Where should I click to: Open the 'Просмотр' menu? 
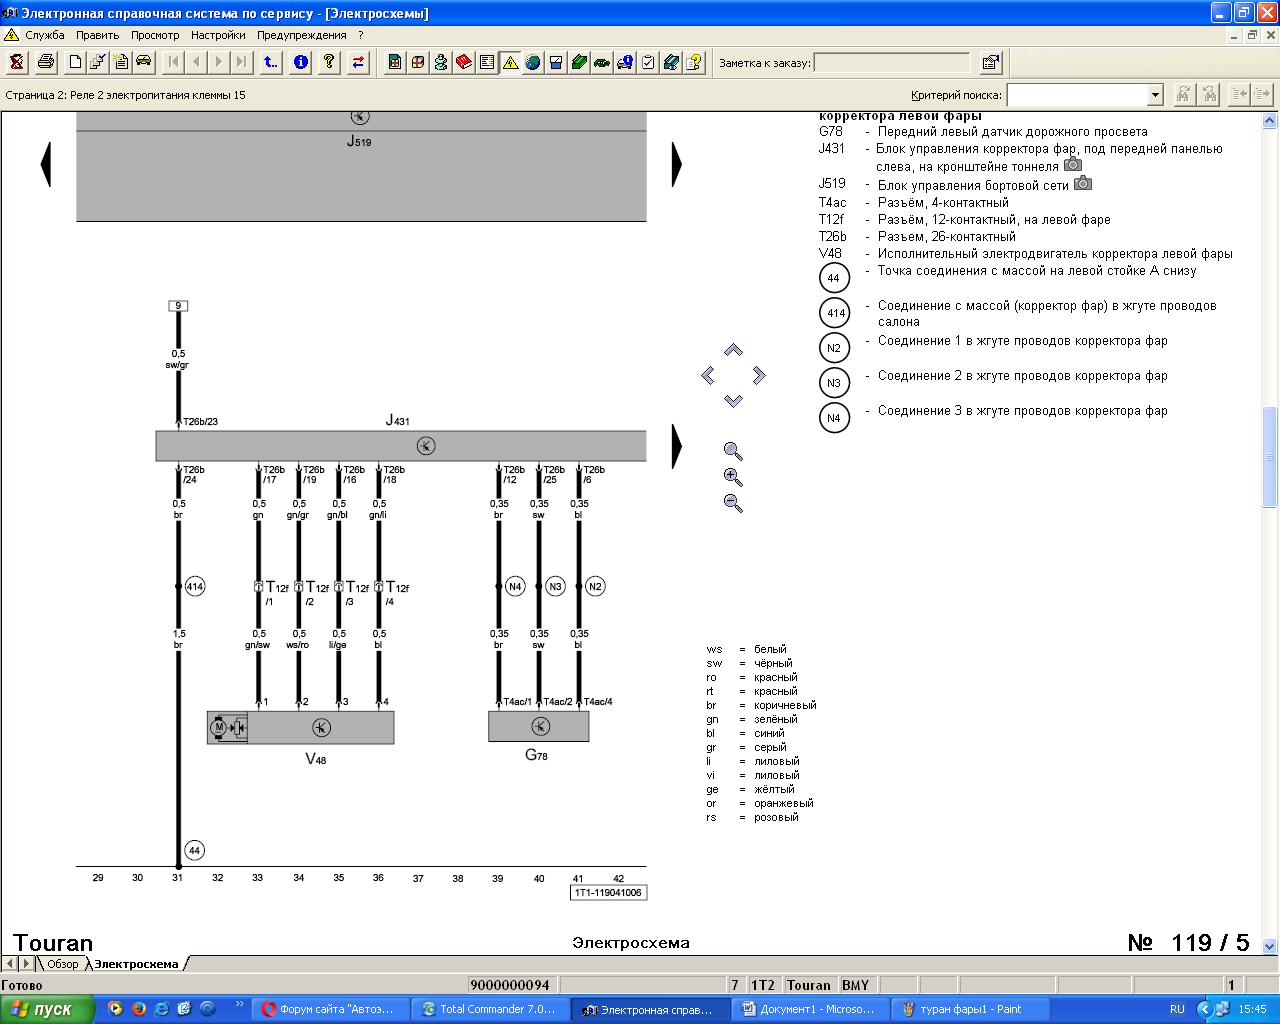coord(155,35)
